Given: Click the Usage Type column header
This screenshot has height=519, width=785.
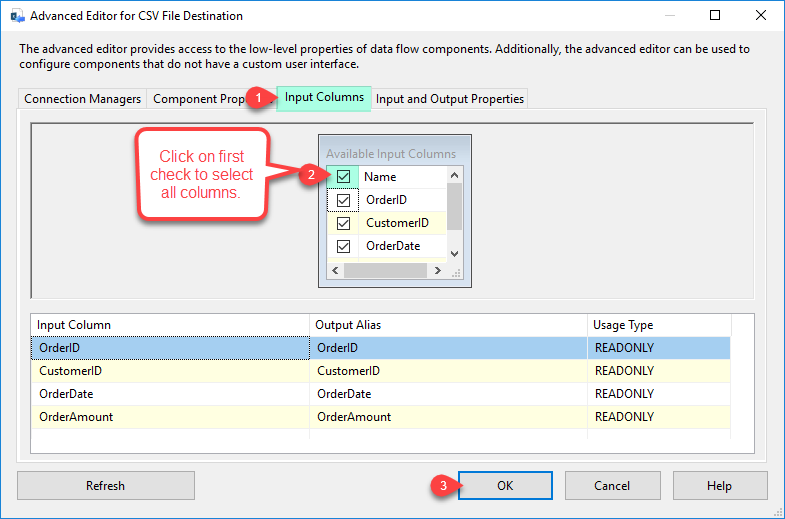Looking at the screenshot, I should (x=659, y=325).
